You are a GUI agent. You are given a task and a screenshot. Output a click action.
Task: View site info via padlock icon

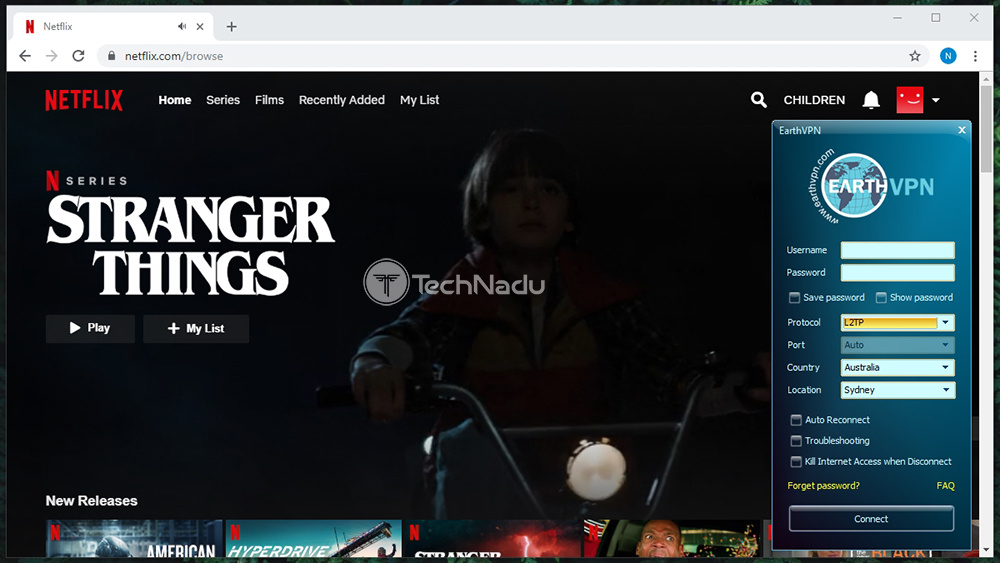coord(112,56)
